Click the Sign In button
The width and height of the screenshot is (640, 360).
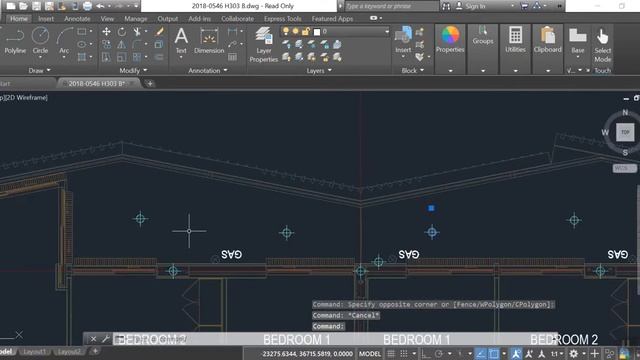click(471, 6)
